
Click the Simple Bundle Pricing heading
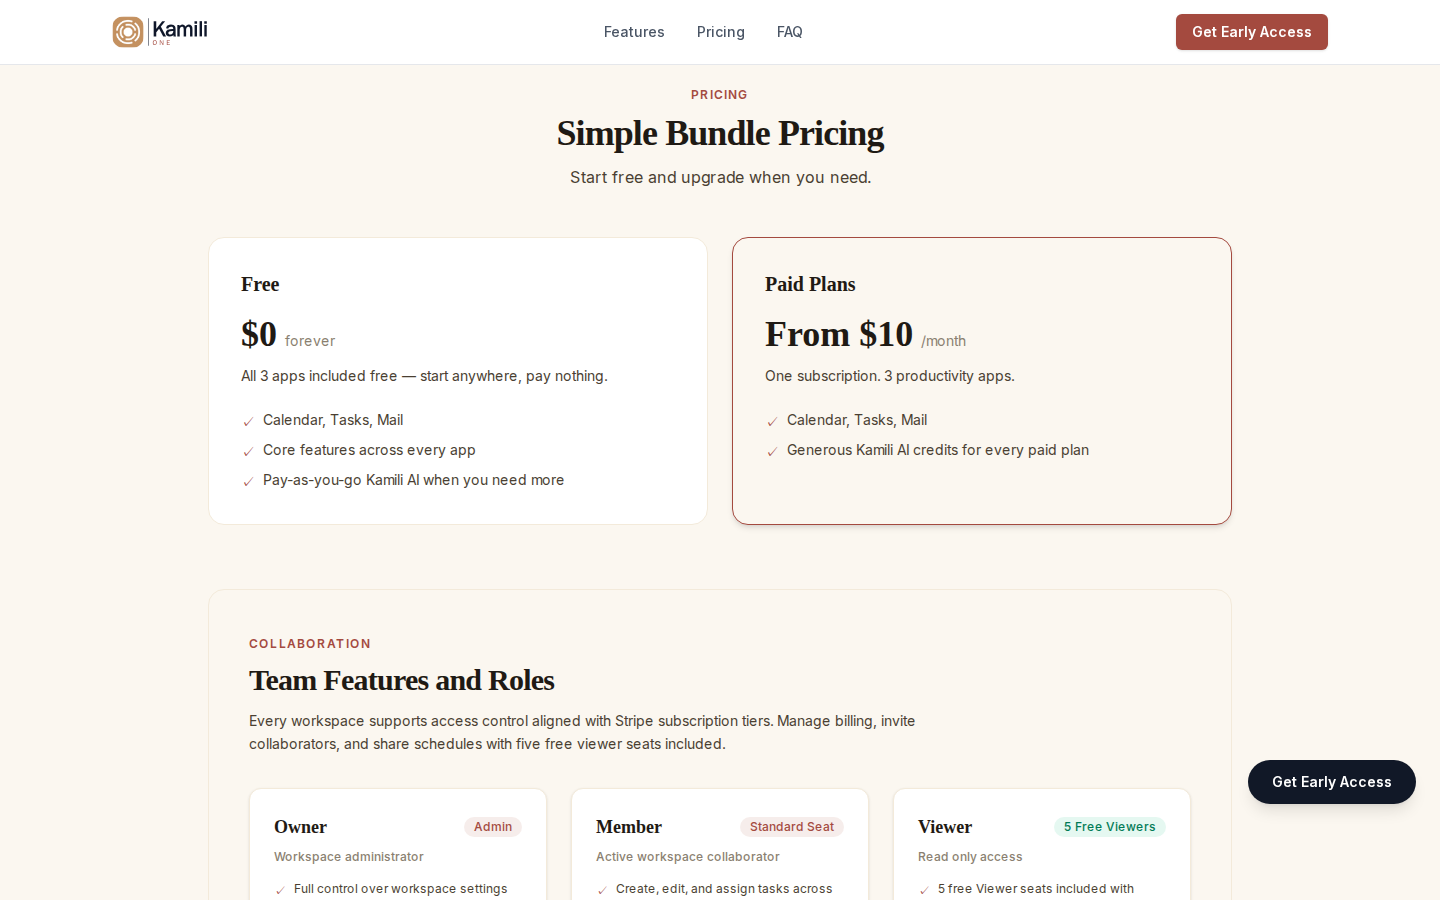click(x=720, y=133)
